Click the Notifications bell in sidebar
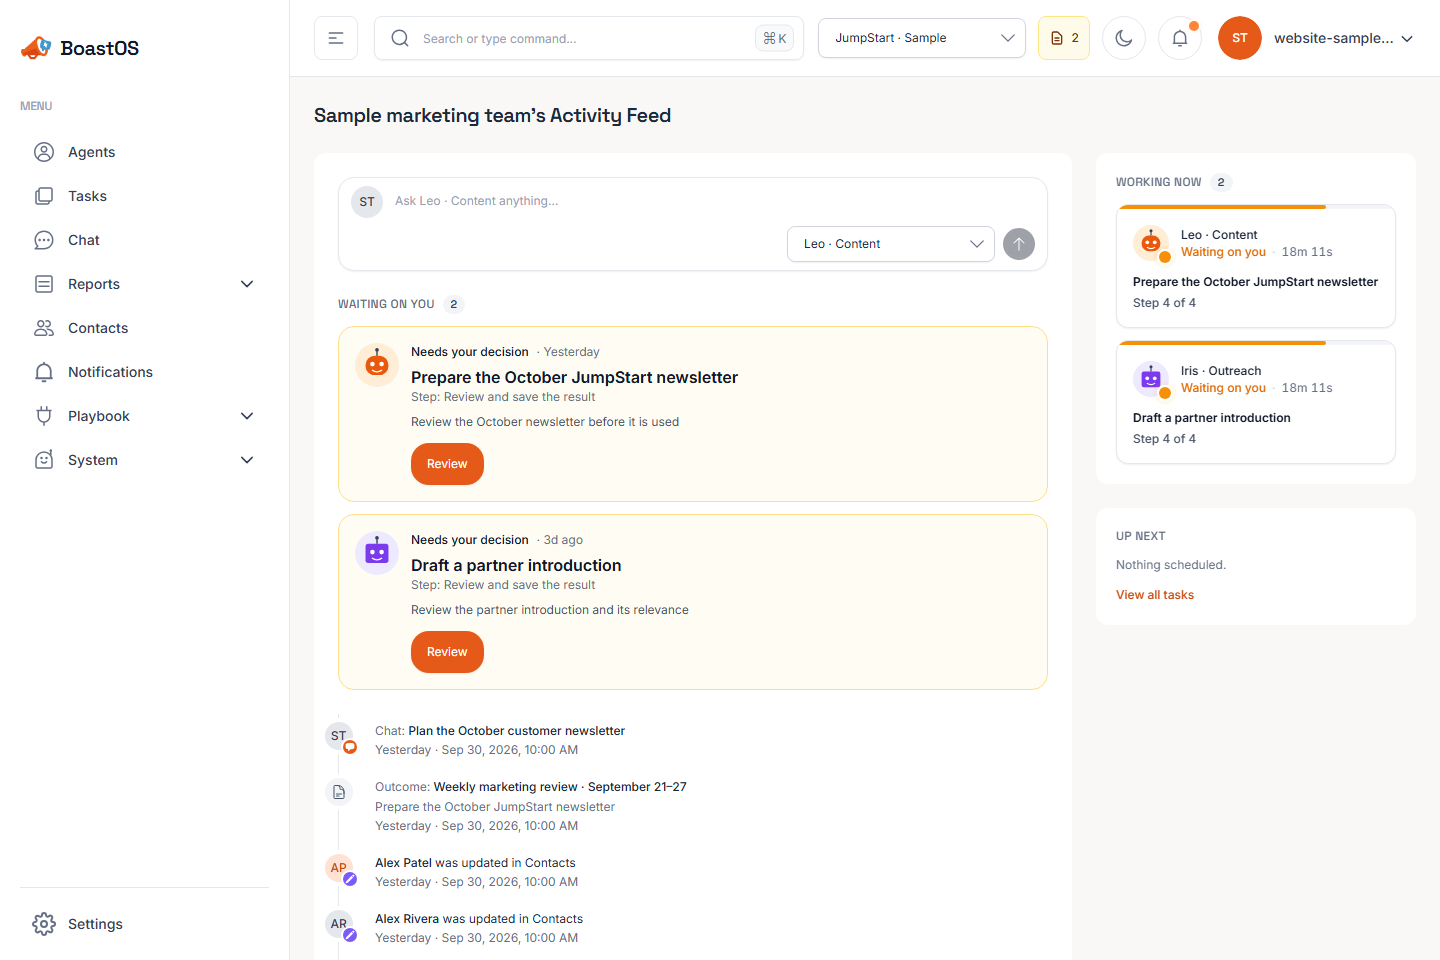 tap(44, 372)
